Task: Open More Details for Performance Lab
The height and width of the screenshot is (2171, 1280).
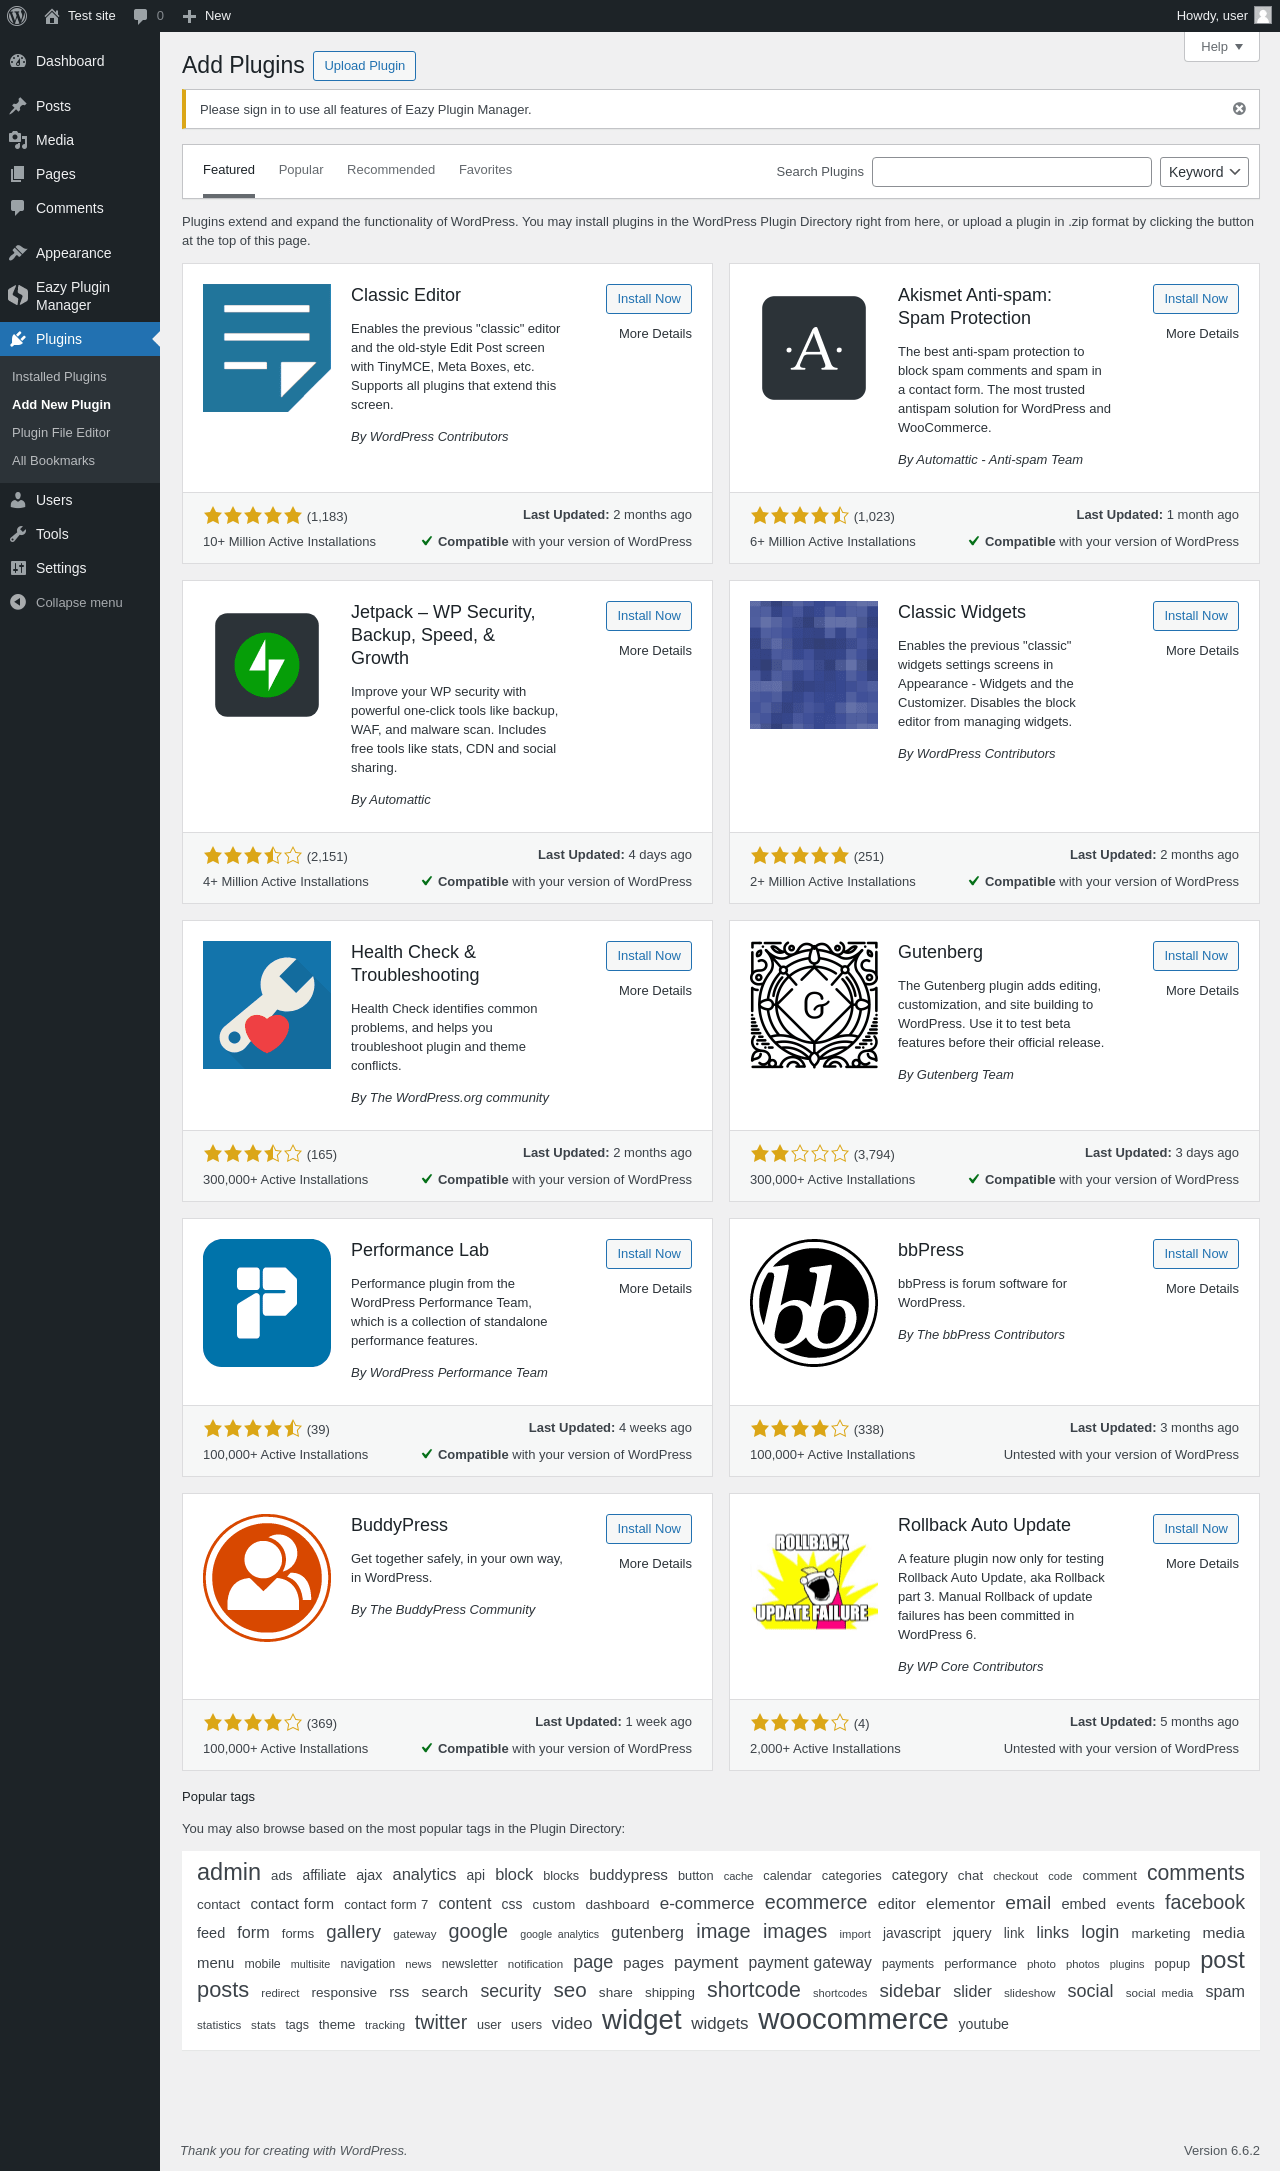Action: click(x=655, y=1289)
